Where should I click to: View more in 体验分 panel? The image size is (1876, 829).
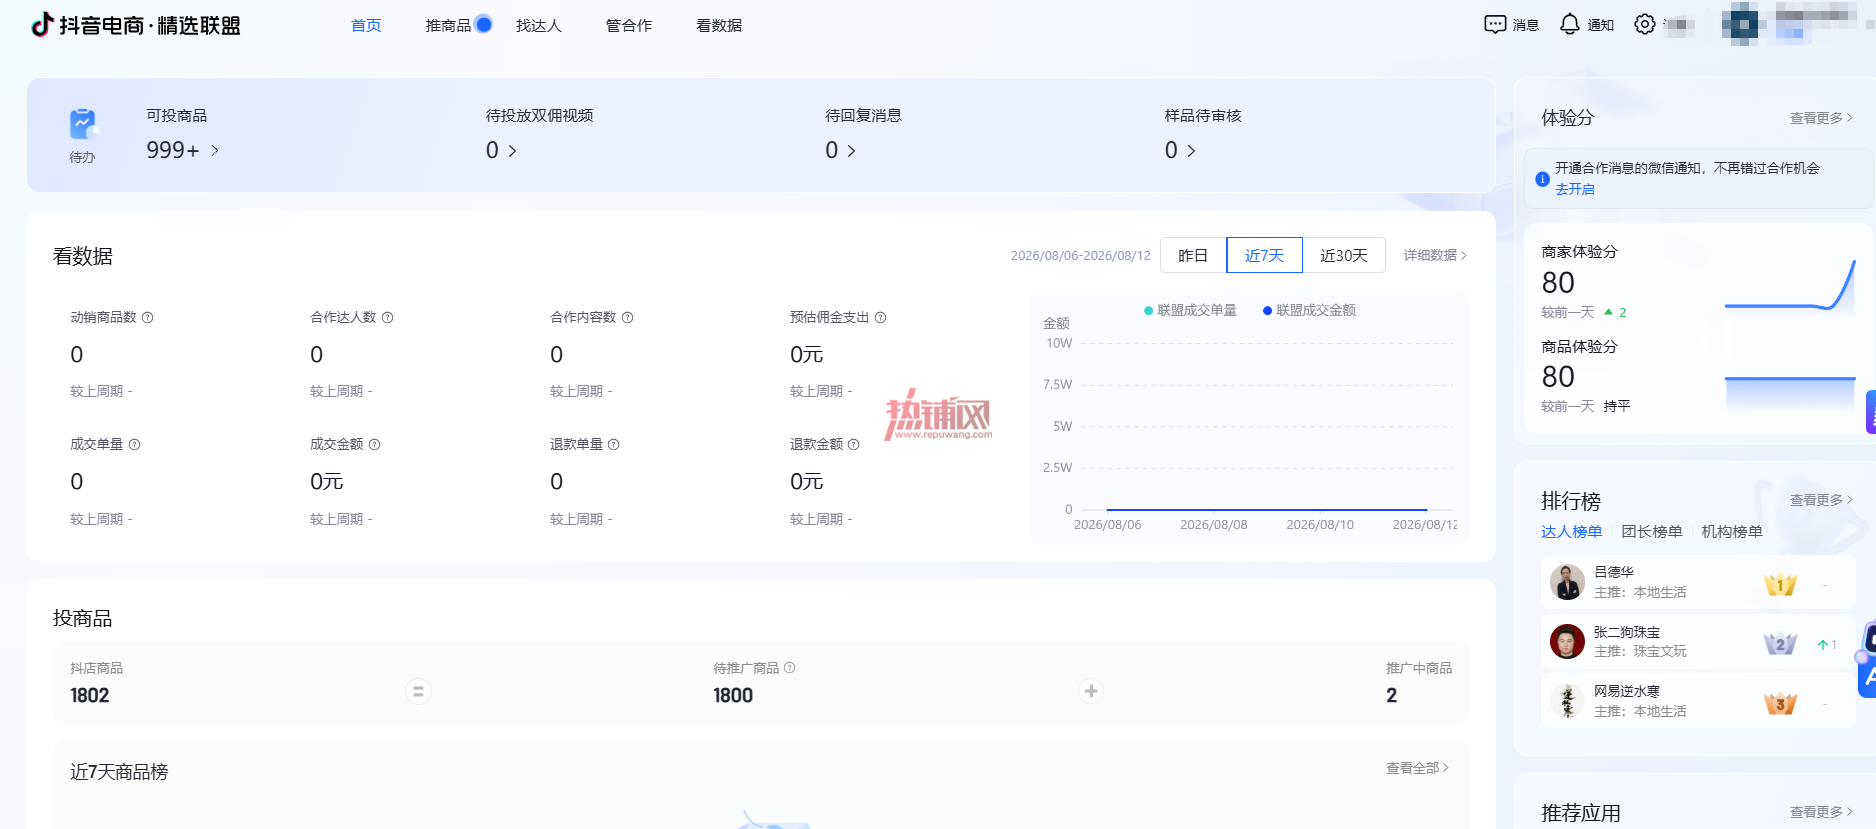(x=1821, y=118)
